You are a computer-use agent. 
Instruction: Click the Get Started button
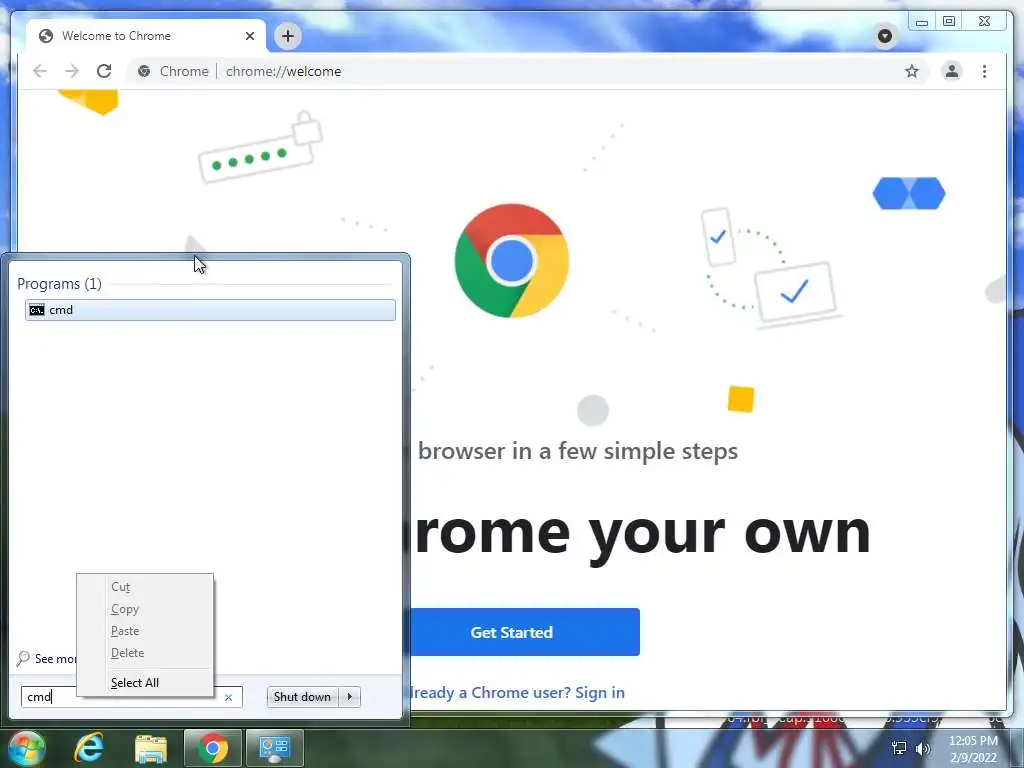click(512, 632)
